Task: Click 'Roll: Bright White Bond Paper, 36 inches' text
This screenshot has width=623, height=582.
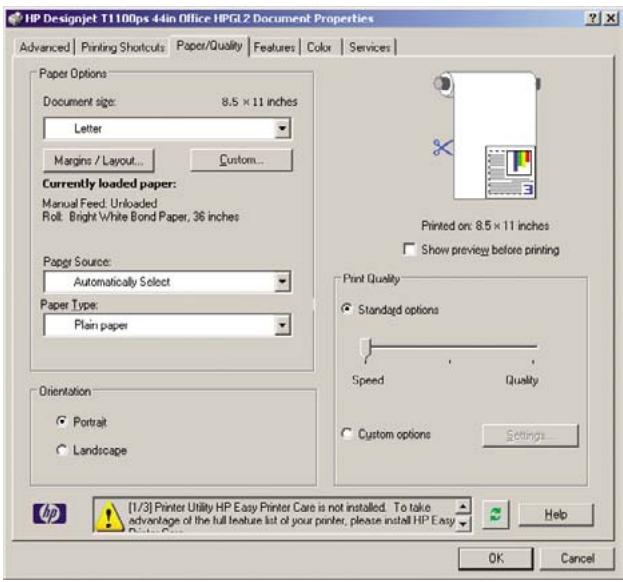Action: (x=141, y=217)
